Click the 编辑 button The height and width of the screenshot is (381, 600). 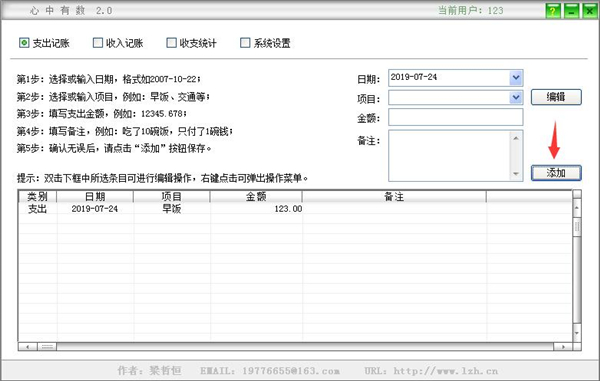(x=556, y=97)
